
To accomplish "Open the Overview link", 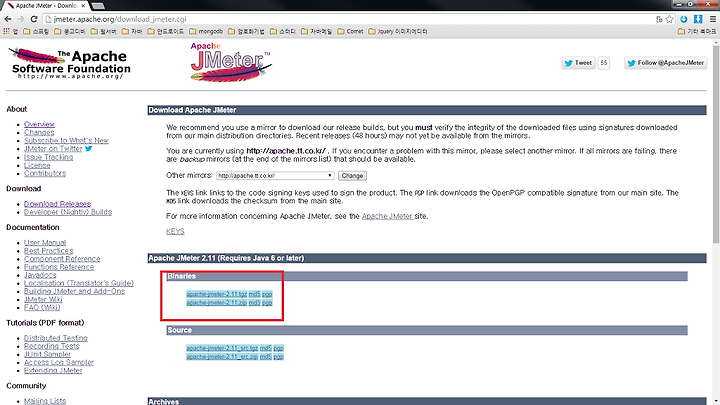I will (x=39, y=124).
